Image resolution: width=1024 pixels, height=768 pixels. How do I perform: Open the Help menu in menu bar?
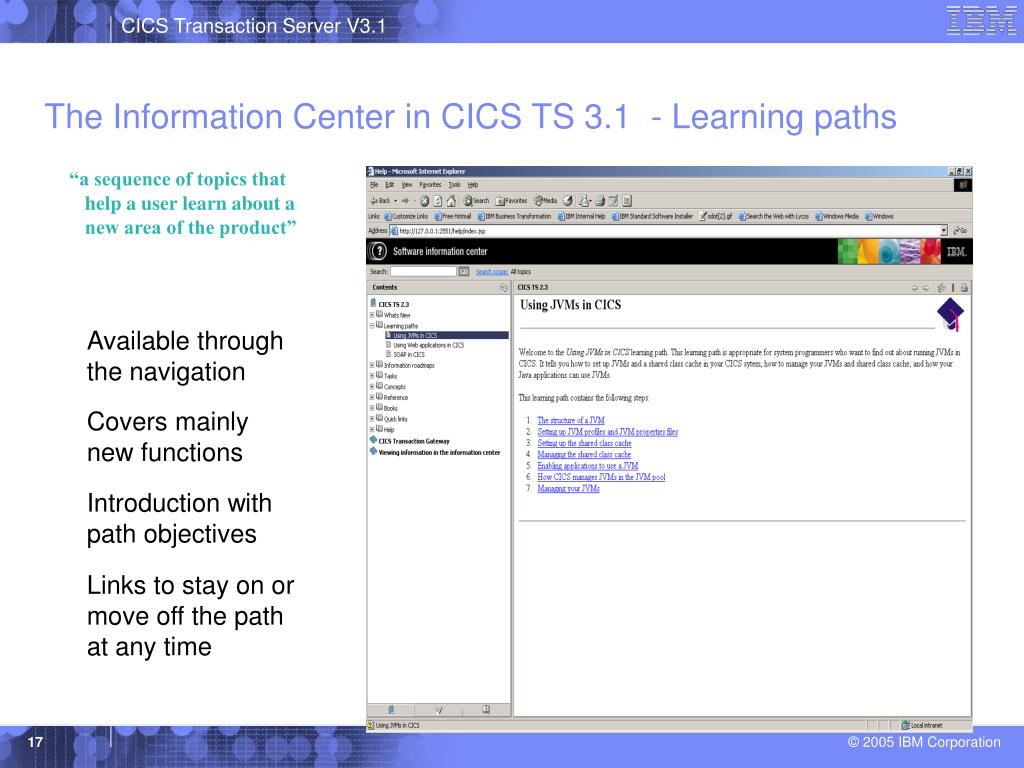click(x=473, y=185)
